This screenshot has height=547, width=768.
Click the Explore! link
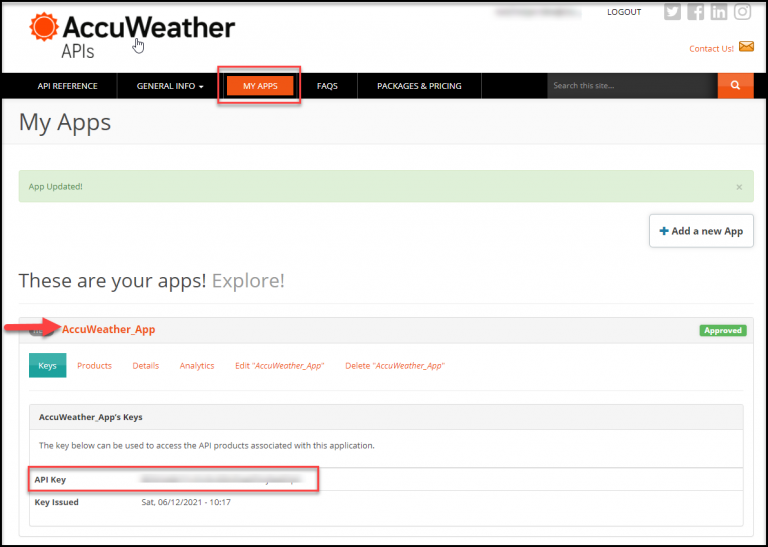coord(248,281)
